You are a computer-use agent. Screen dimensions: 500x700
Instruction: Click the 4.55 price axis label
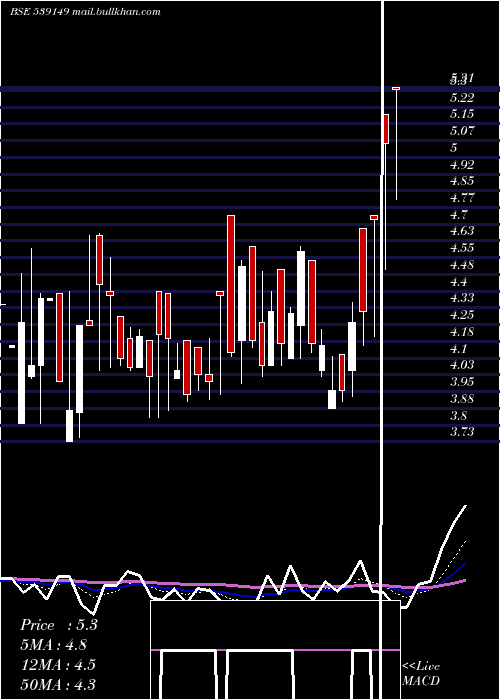[x=462, y=248]
